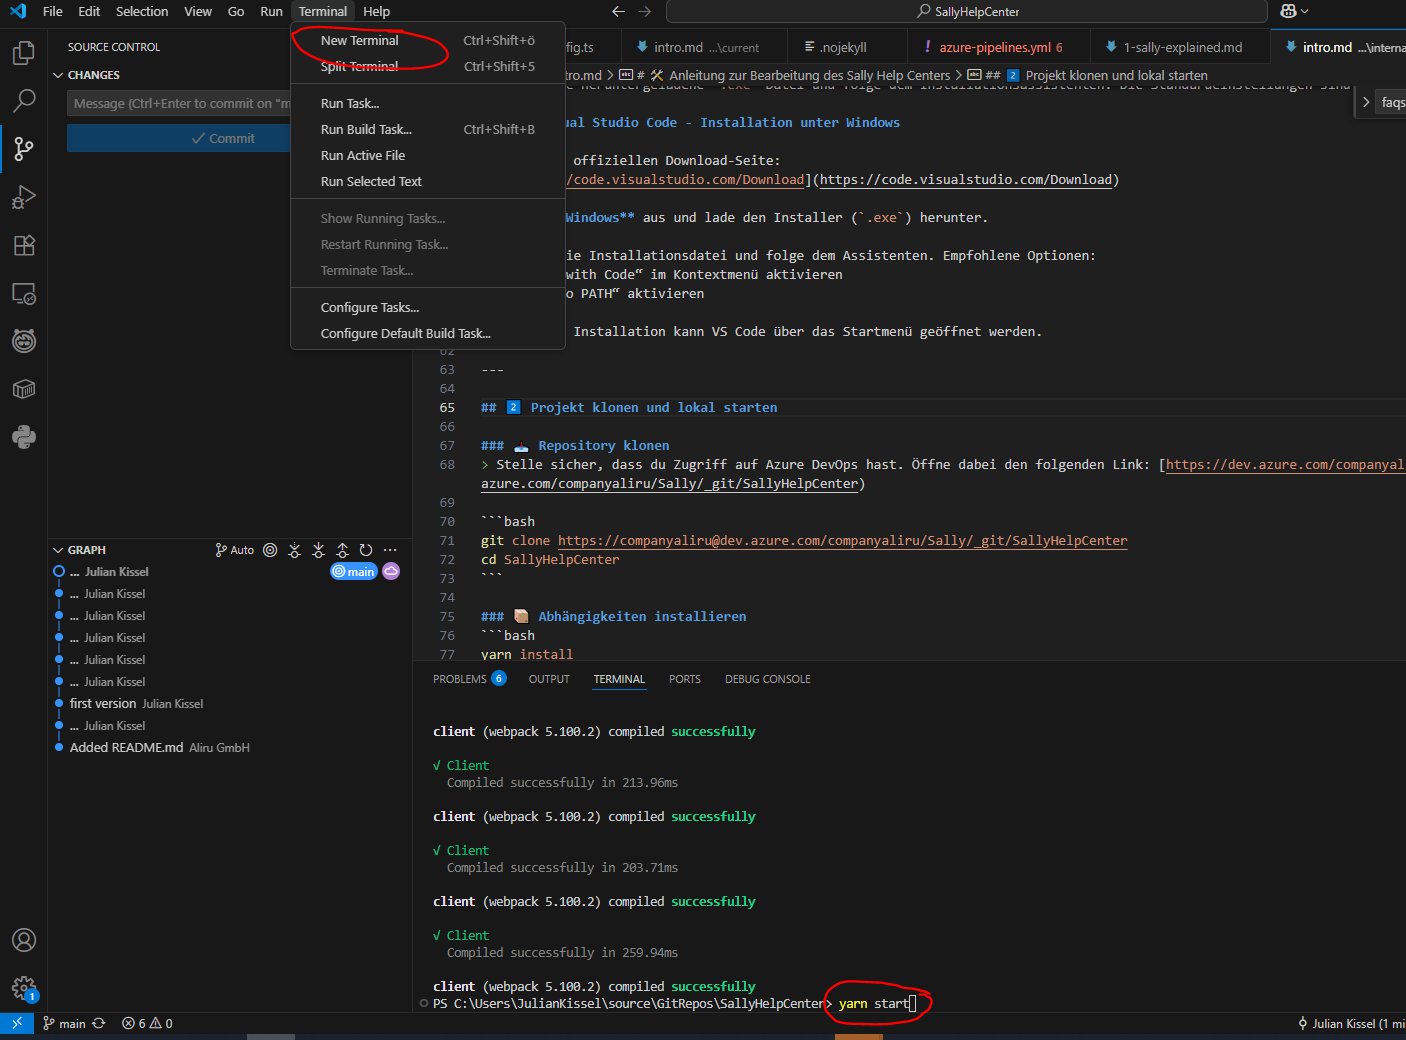The width and height of the screenshot is (1406, 1040).
Task: Open the Help menu
Action: (x=376, y=11)
